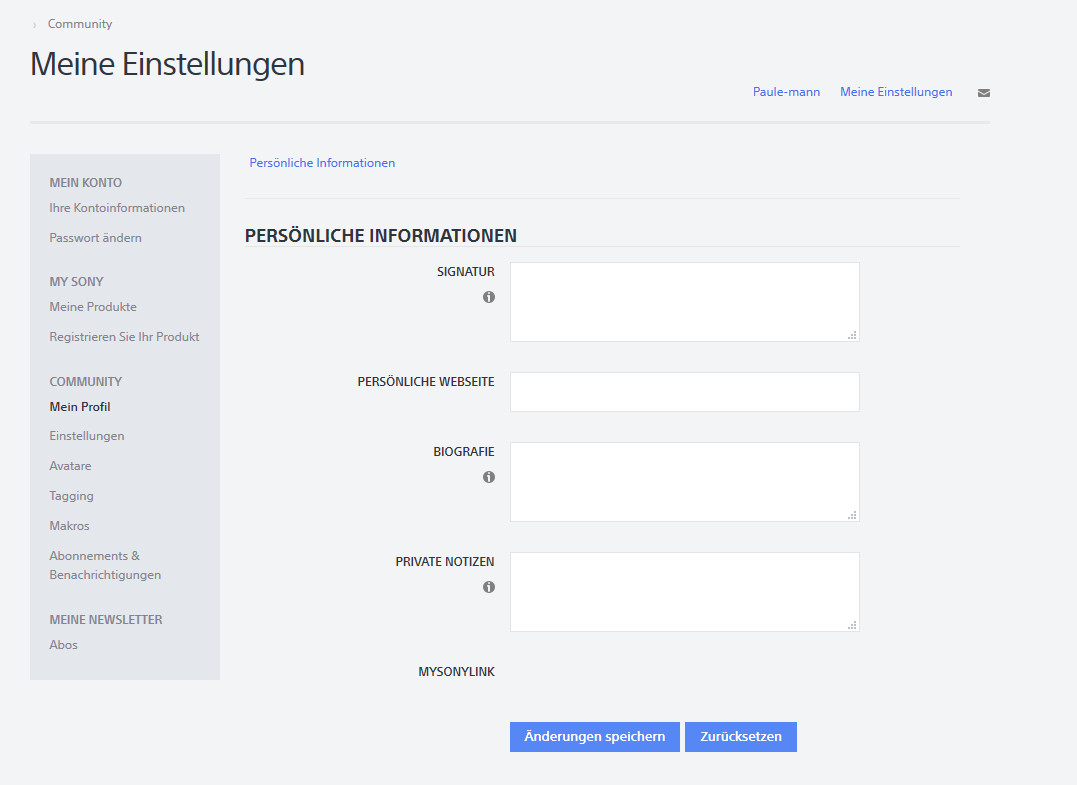This screenshot has height=785, width=1077.
Task: Click the Signatur text area resize handle
Action: point(852,335)
